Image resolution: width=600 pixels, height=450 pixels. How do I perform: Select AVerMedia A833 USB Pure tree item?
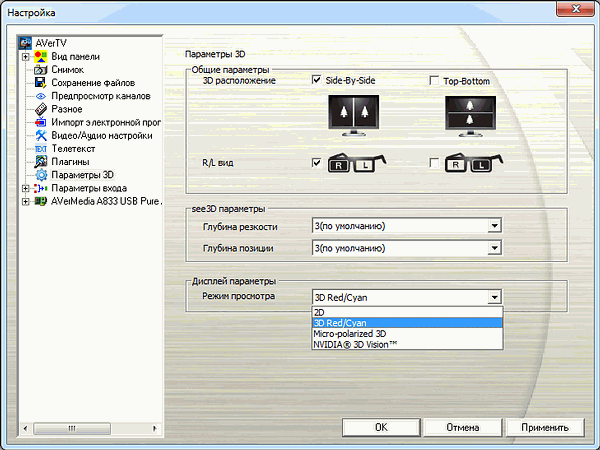tap(106, 201)
